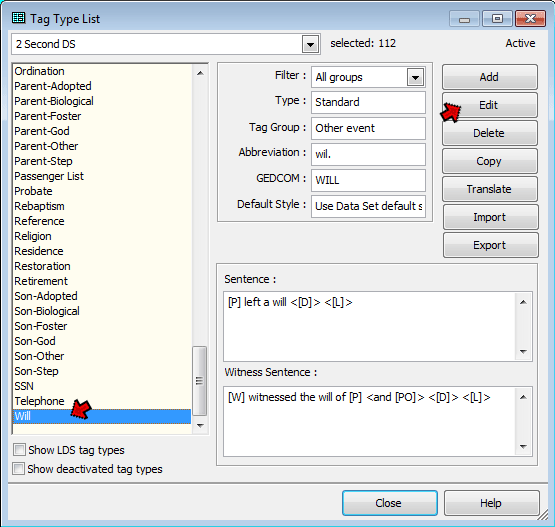Viewport: 555px width, 527px height.
Task: Click the GEDCOM field WILL
Action: (x=368, y=180)
